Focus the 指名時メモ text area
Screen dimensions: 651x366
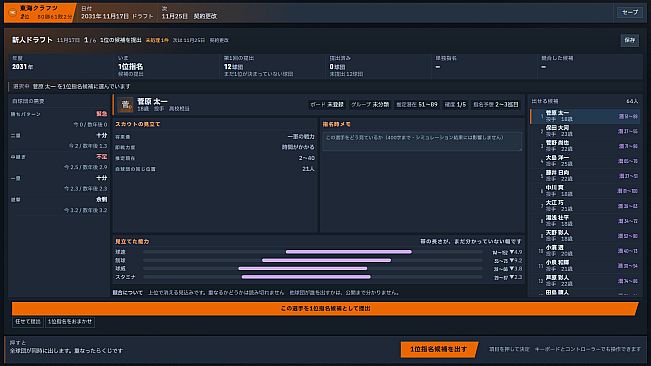[422, 141]
